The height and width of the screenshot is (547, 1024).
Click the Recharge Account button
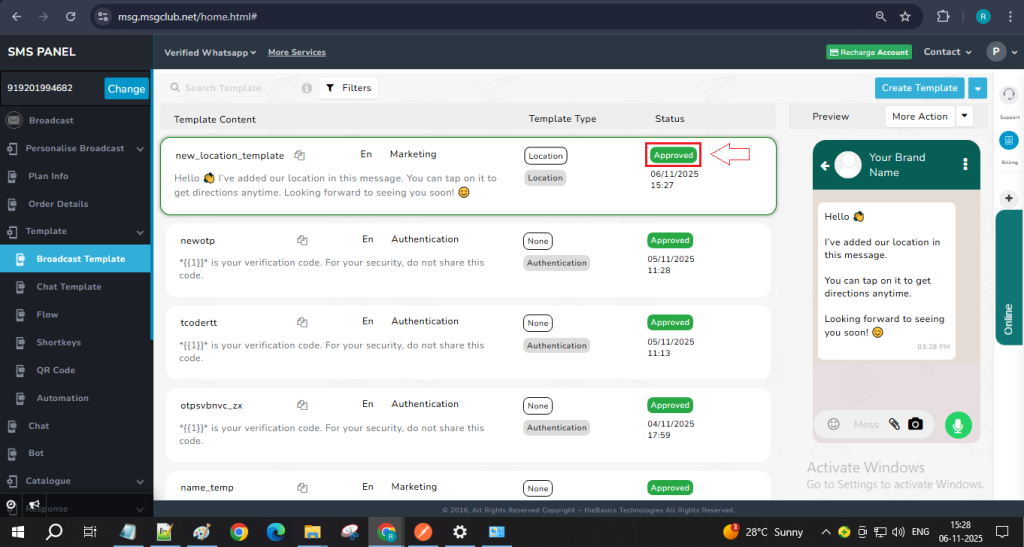(x=868, y=52)
